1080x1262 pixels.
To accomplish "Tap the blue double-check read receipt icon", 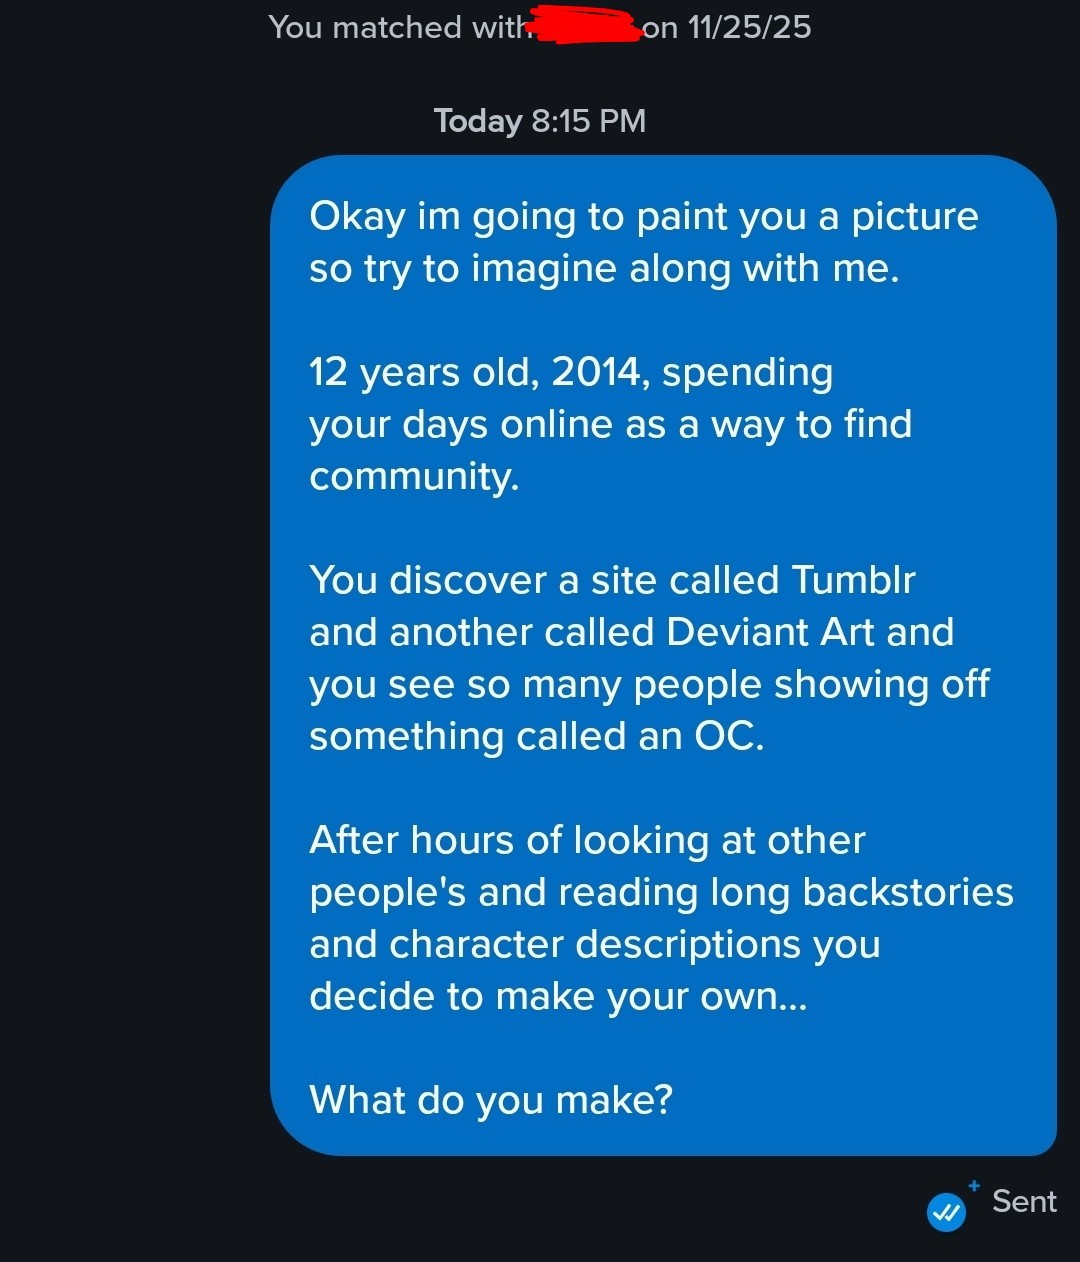I will 946,1212.
